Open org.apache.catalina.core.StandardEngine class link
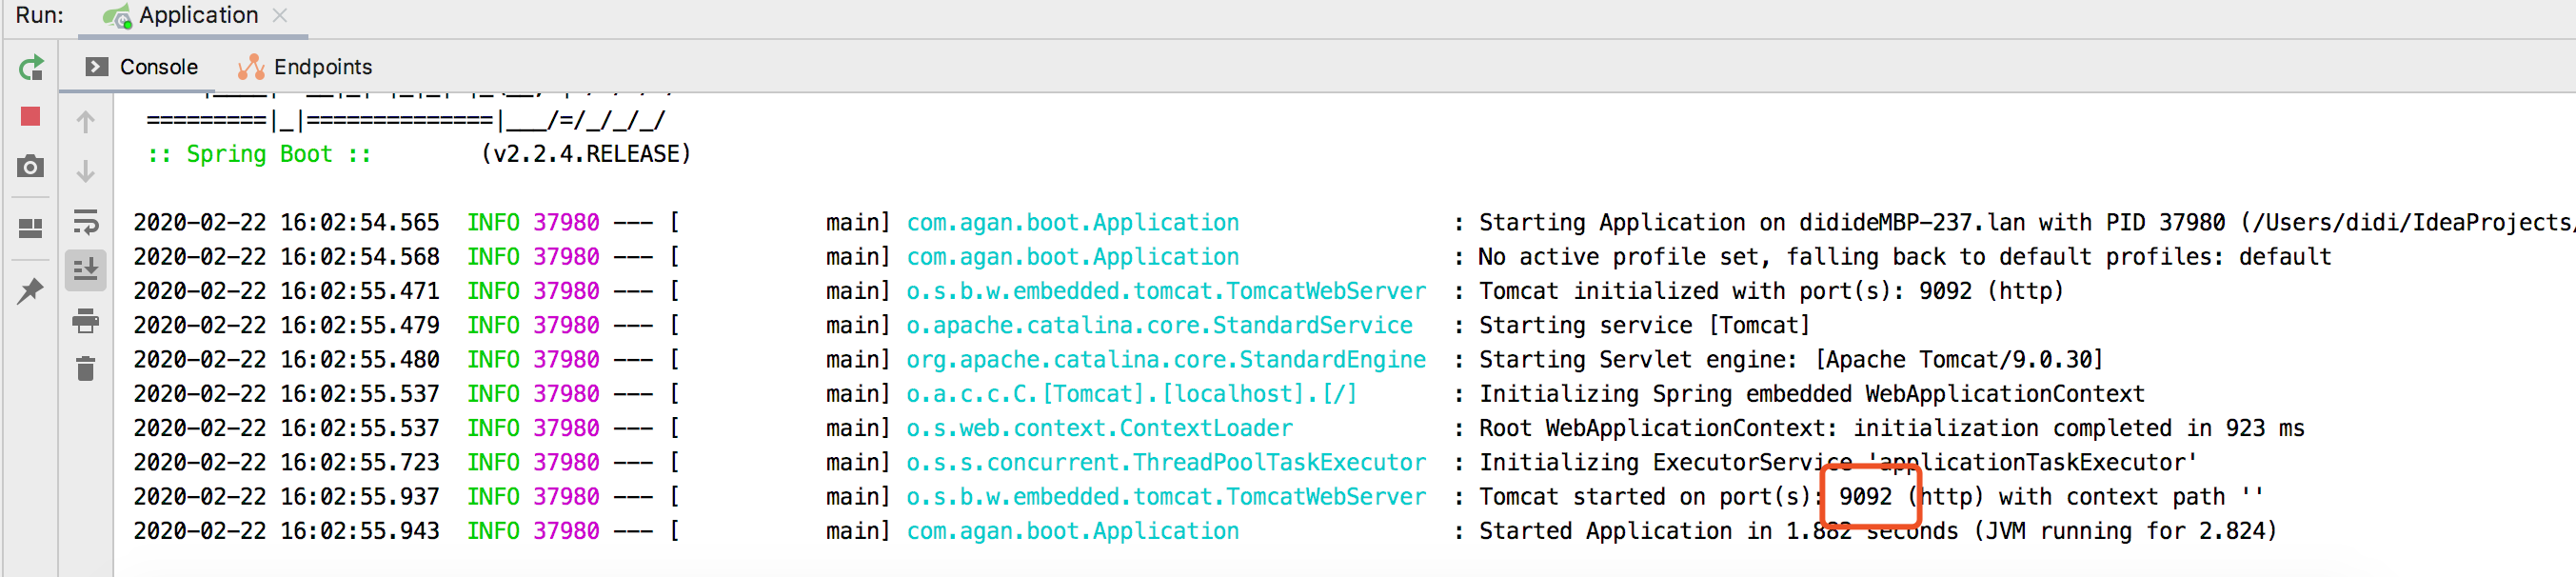The height and width of the screenshot is (577, 2576). pyautogui.click(x=1166, y=360)
